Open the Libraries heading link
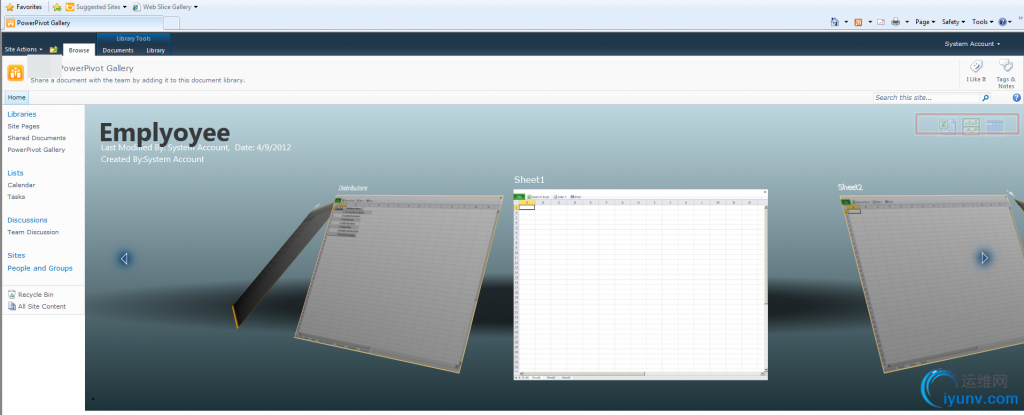 point(22,114)
